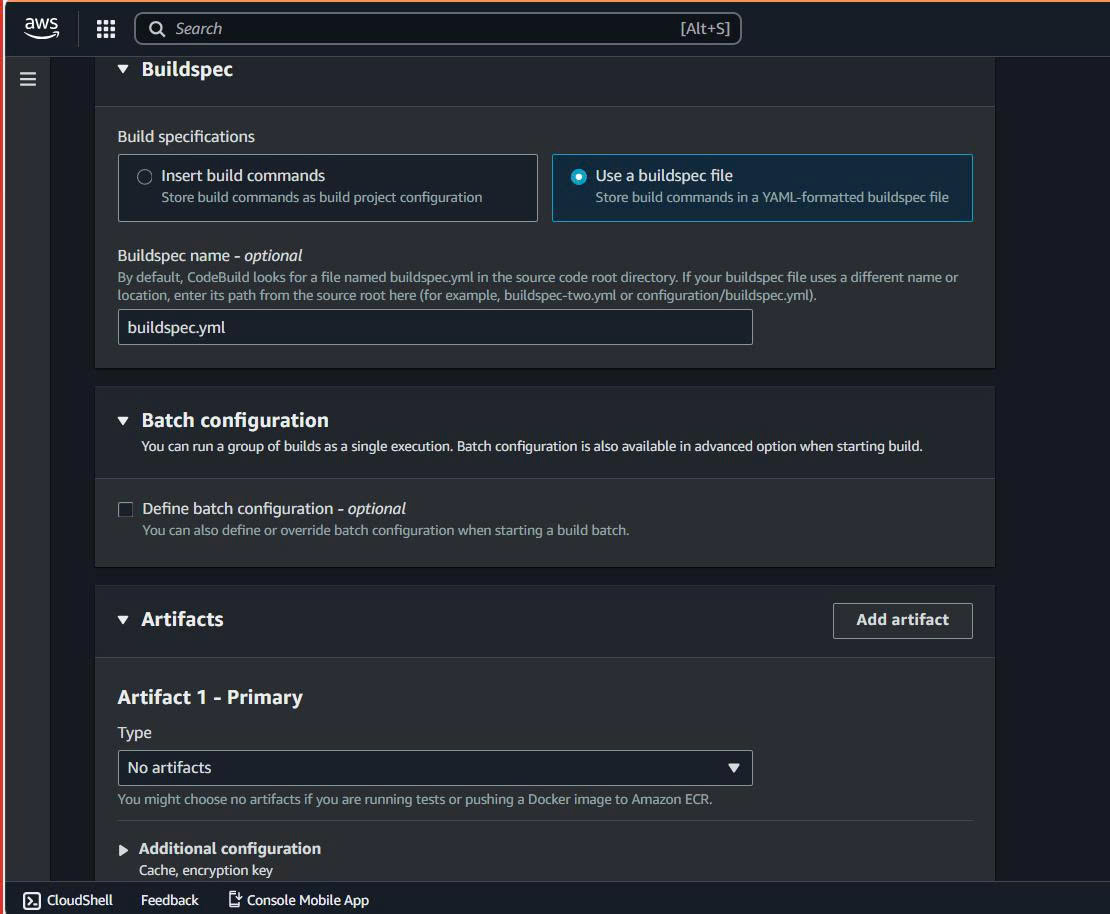Open the artifact Type dropdown
This screenshot has height=914, width=1110.
coord(435,768)
